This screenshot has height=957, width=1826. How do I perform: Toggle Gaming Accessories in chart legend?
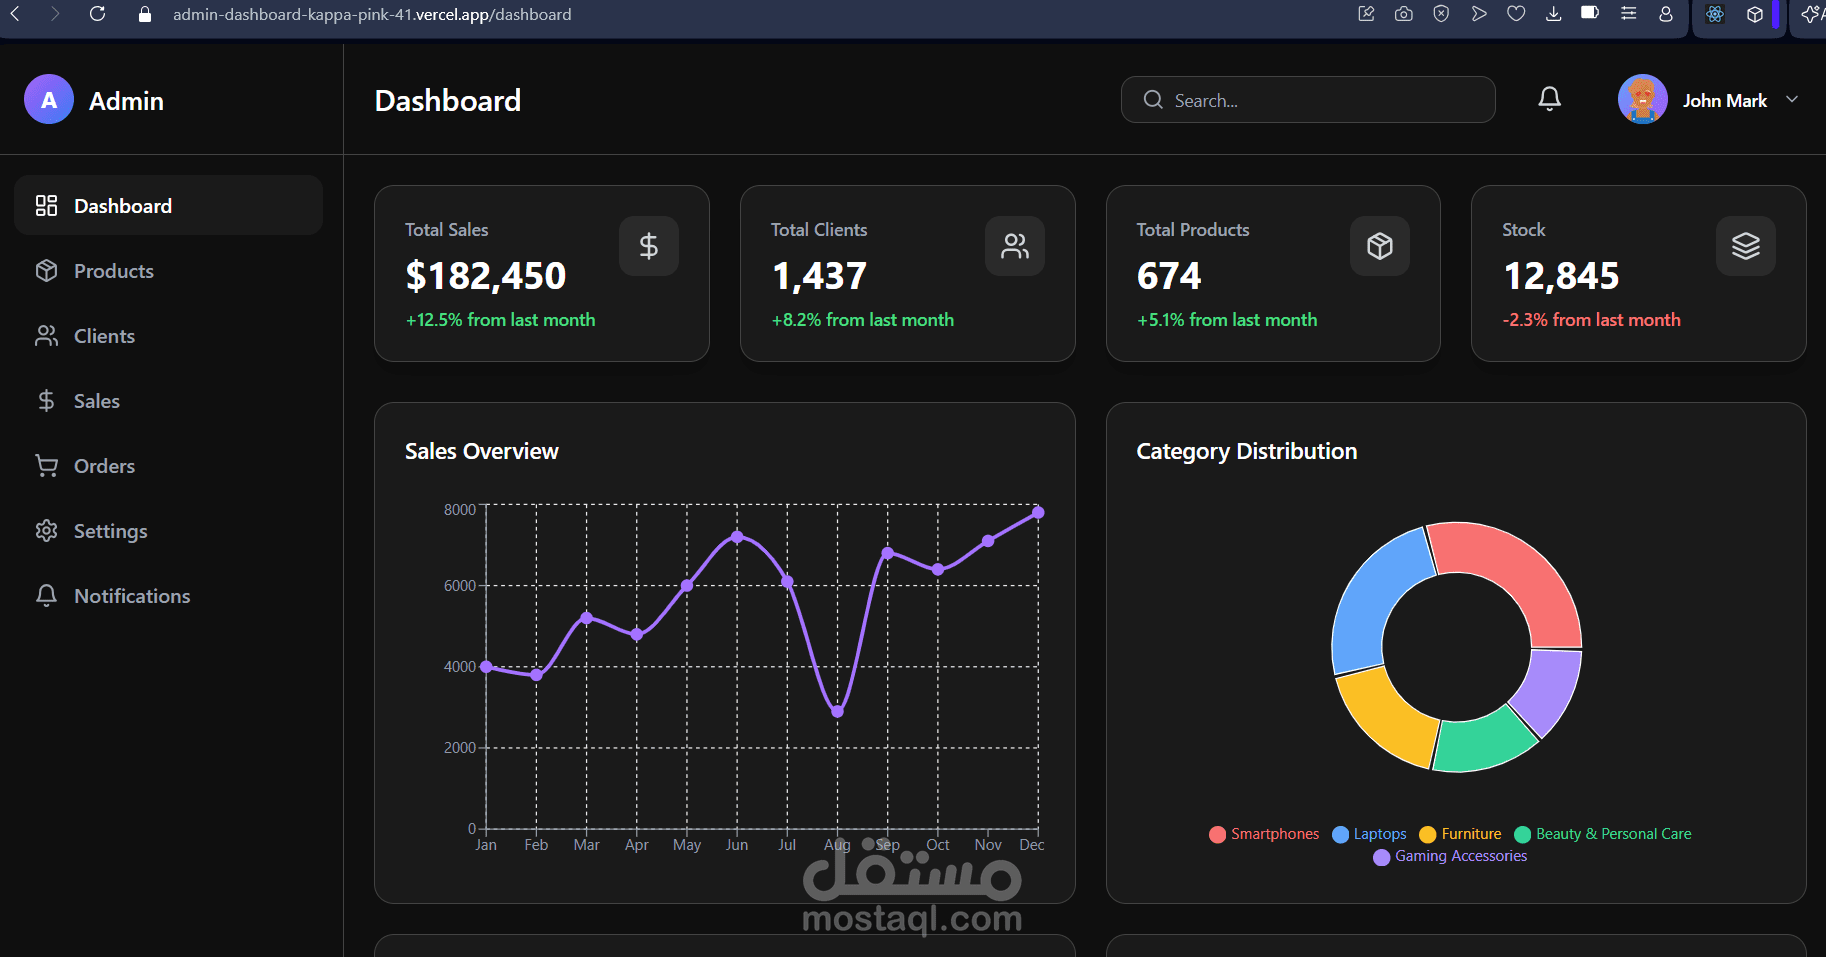click(x=1450, y=856)
